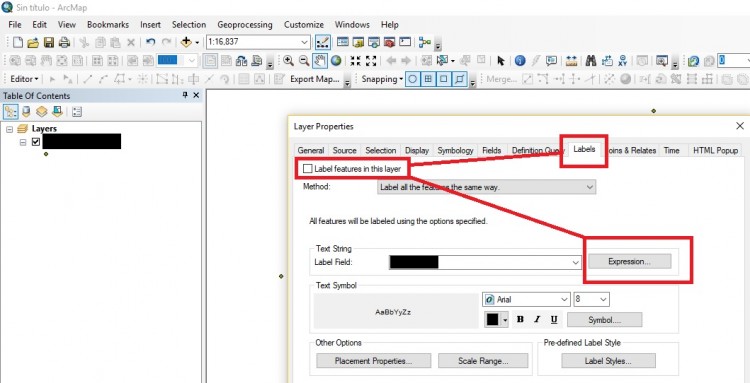This screenshot has width=750, height=383.
Task: Select the Zoom In tool
Action: (x=288, y=61)
